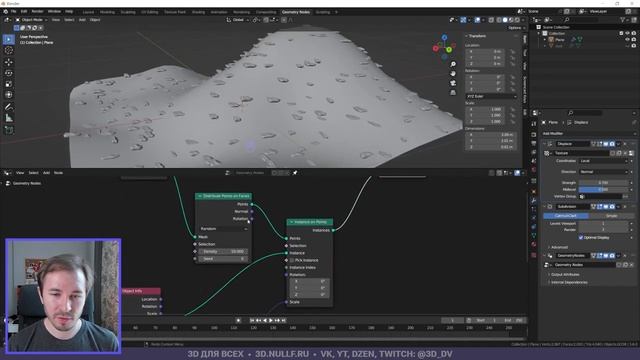Open the Object Data green triangle tab

pyautogui.click(x=533, y=236)
